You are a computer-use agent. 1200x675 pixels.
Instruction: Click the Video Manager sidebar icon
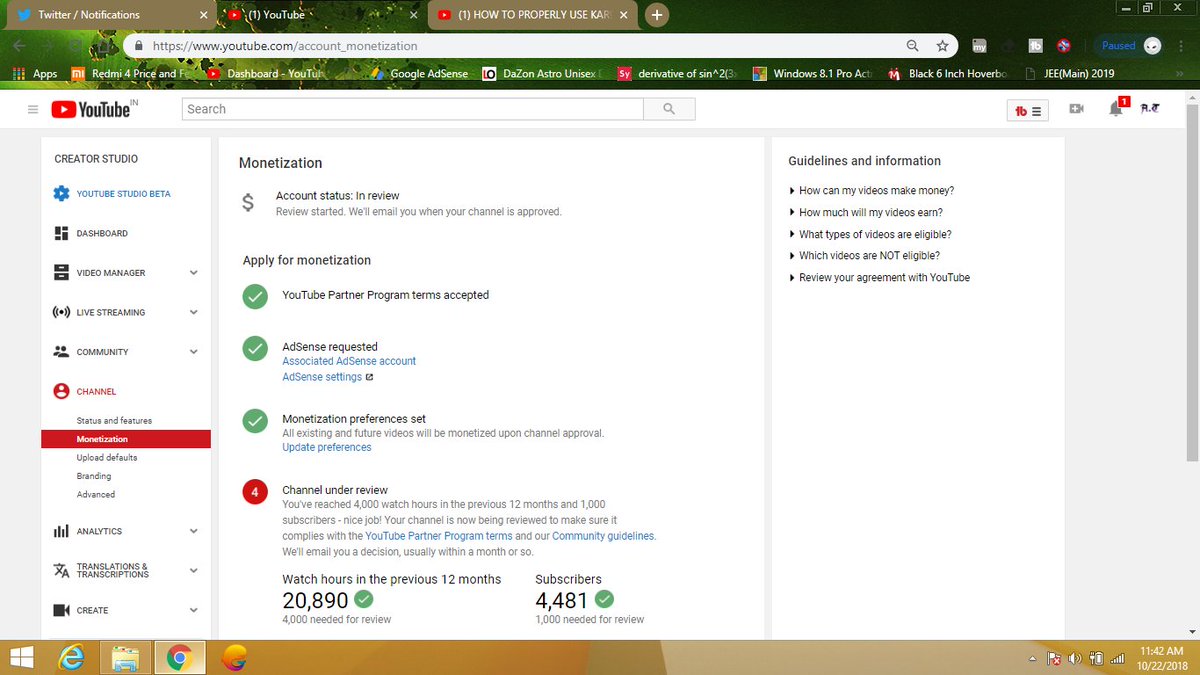pos(61,273)
